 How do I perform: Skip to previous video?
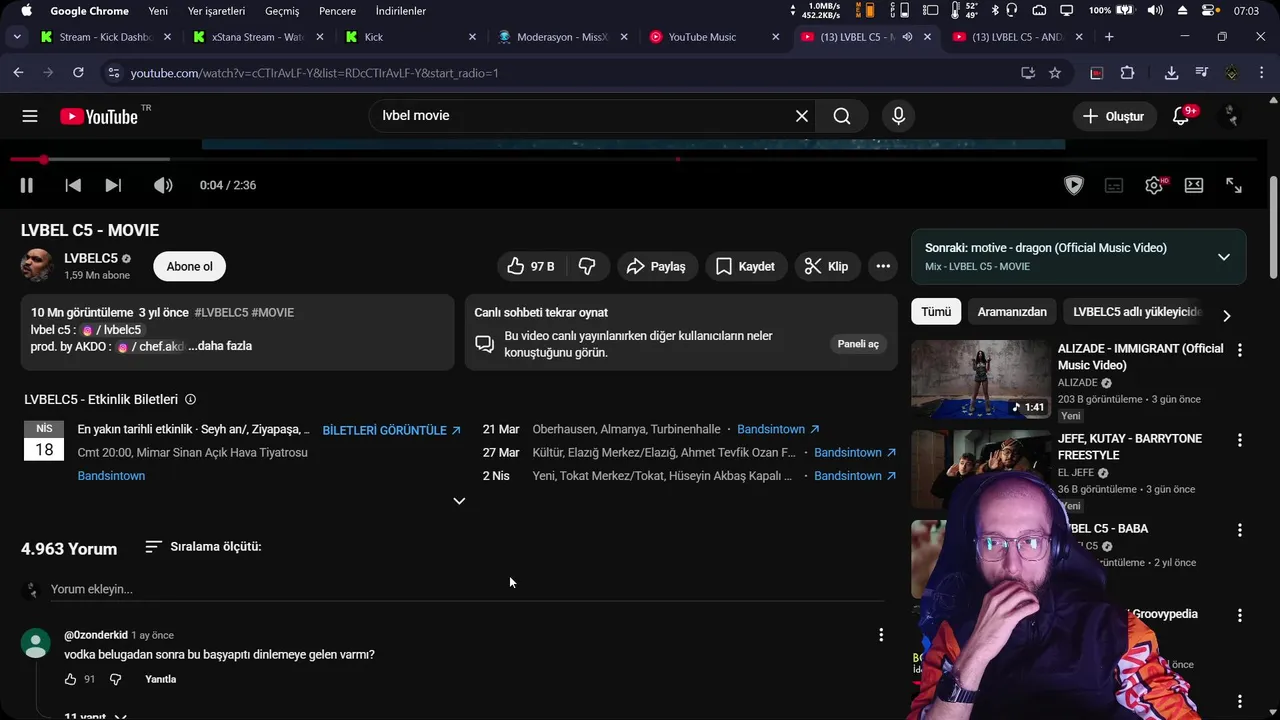click(73, 185)
